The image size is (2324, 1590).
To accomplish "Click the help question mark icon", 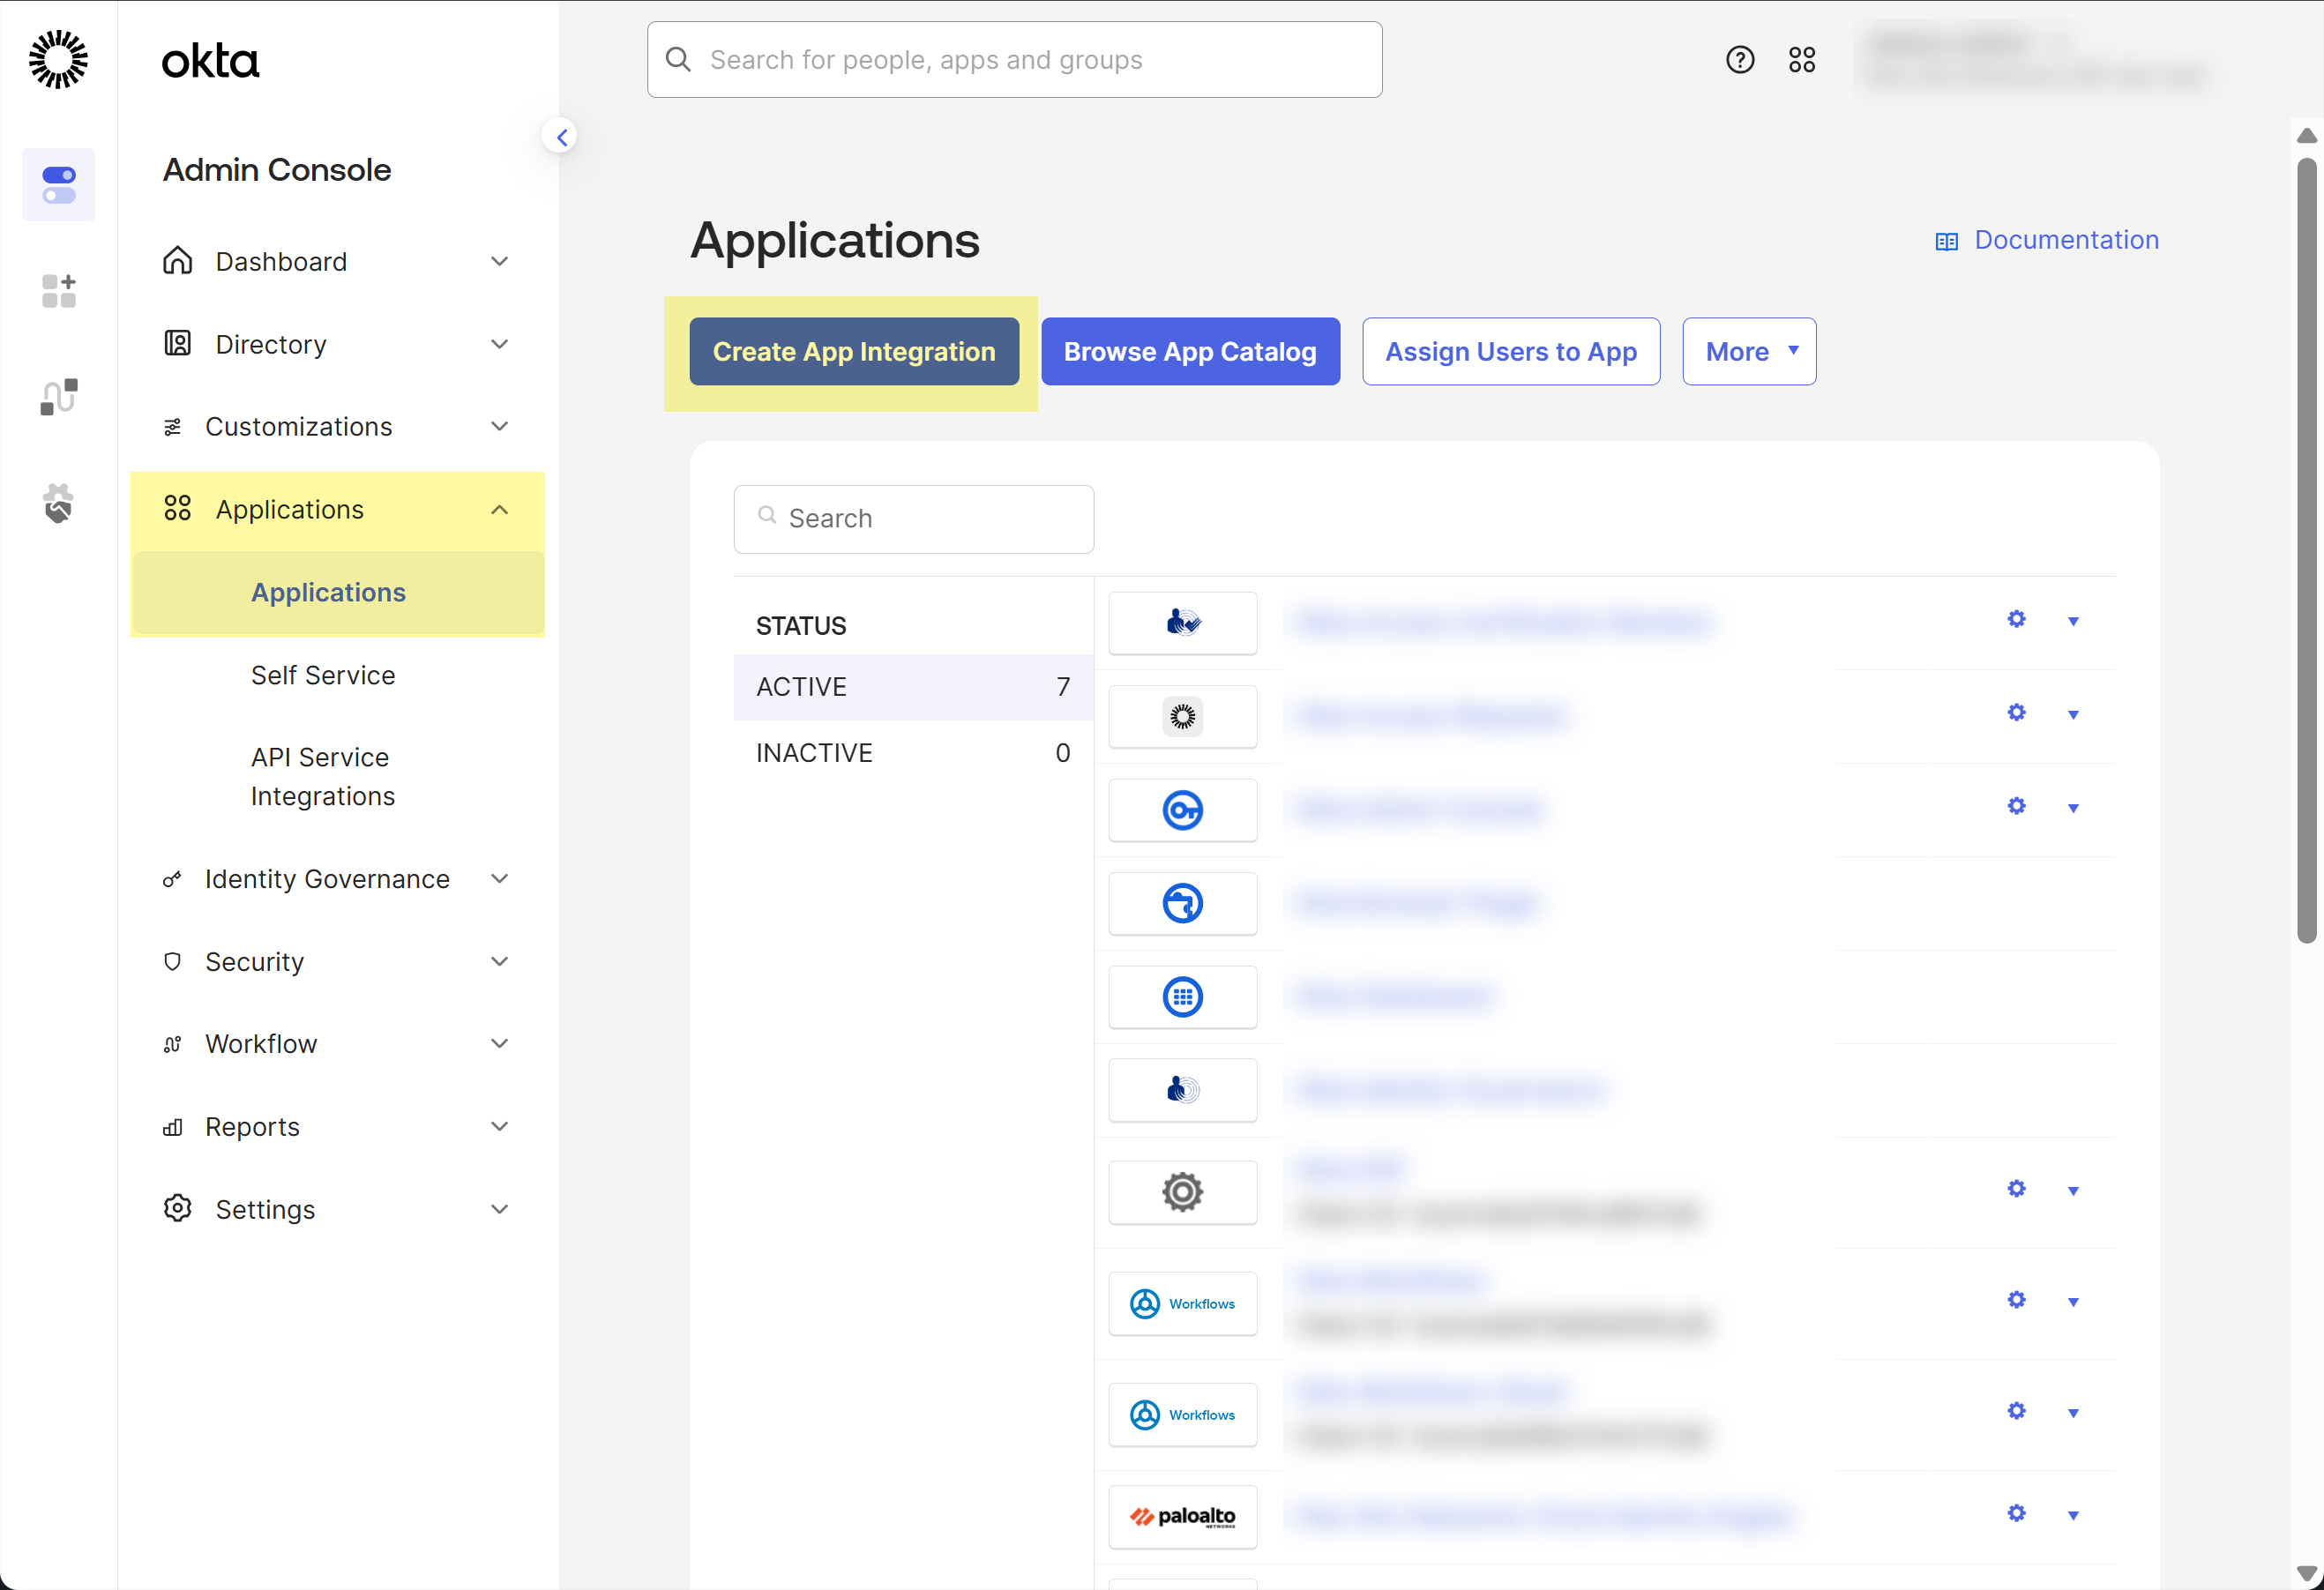I will [x=1739, y=60].
